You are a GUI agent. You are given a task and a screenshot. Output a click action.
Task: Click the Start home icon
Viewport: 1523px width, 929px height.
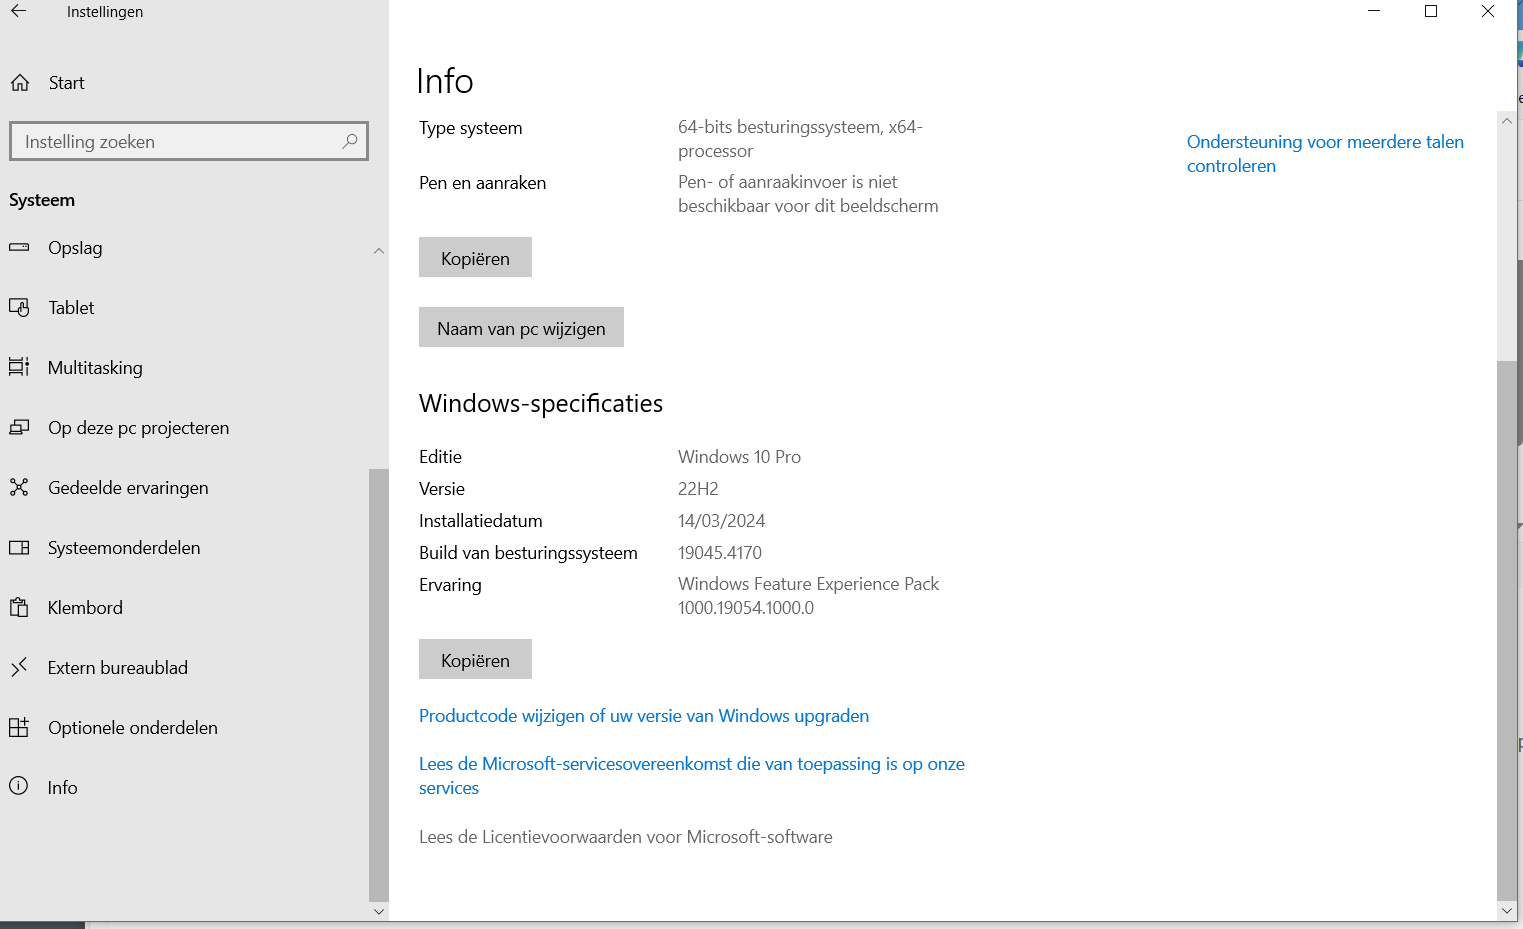coord(20,83)
